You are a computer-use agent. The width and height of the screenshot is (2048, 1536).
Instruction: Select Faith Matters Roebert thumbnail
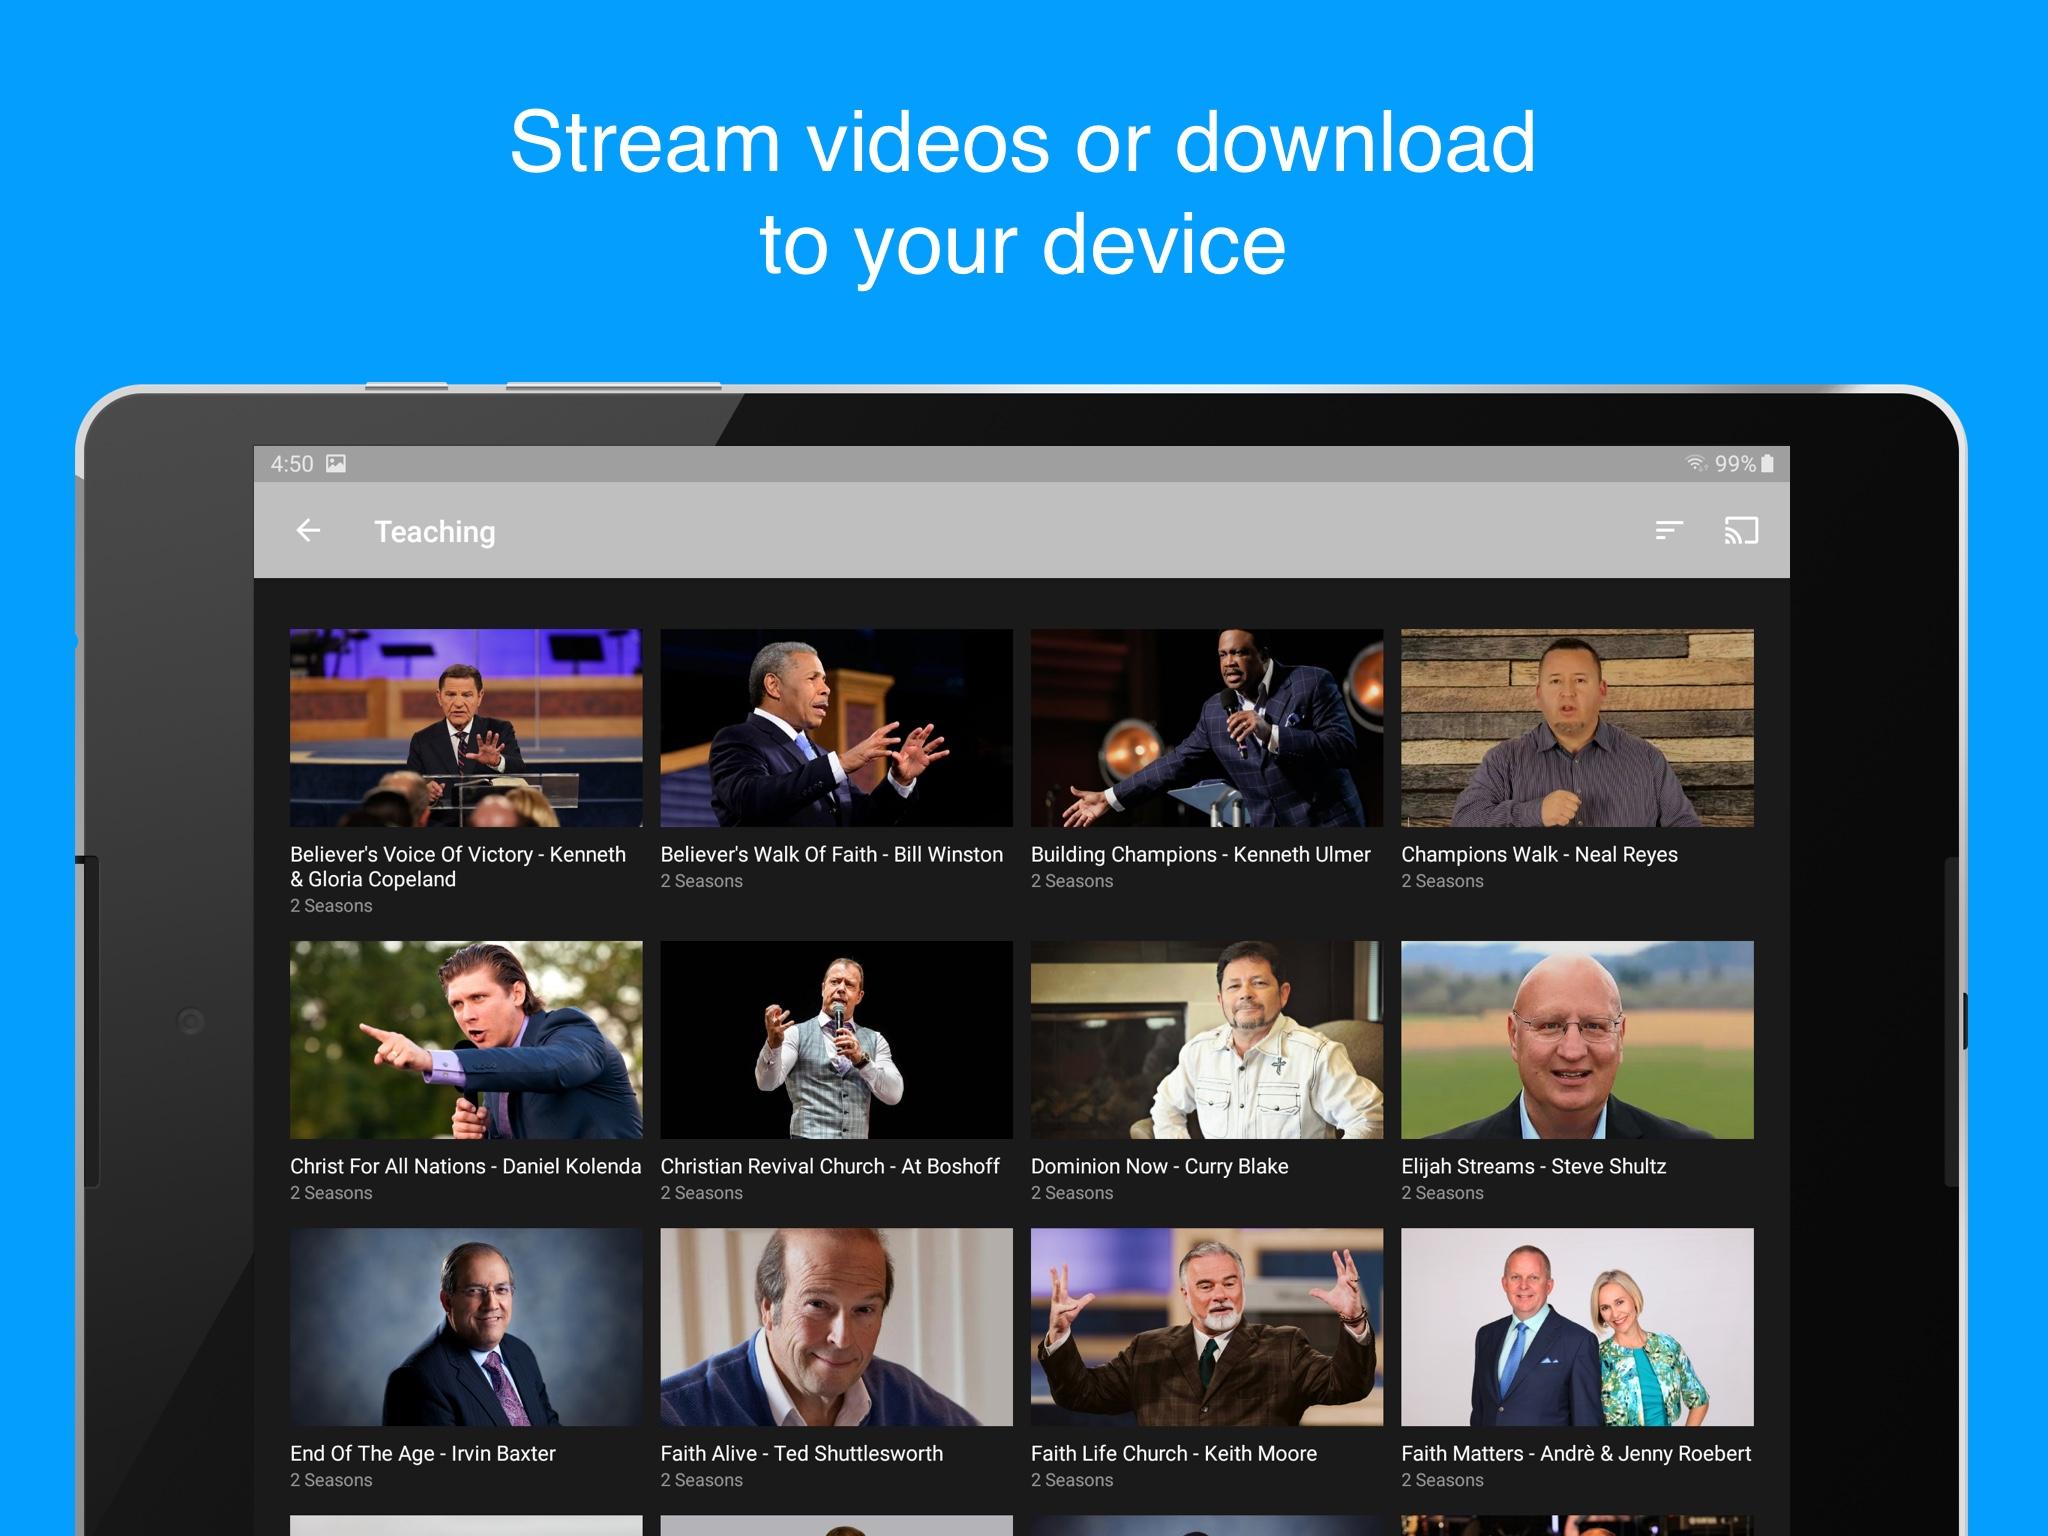pos(1577,1326)
